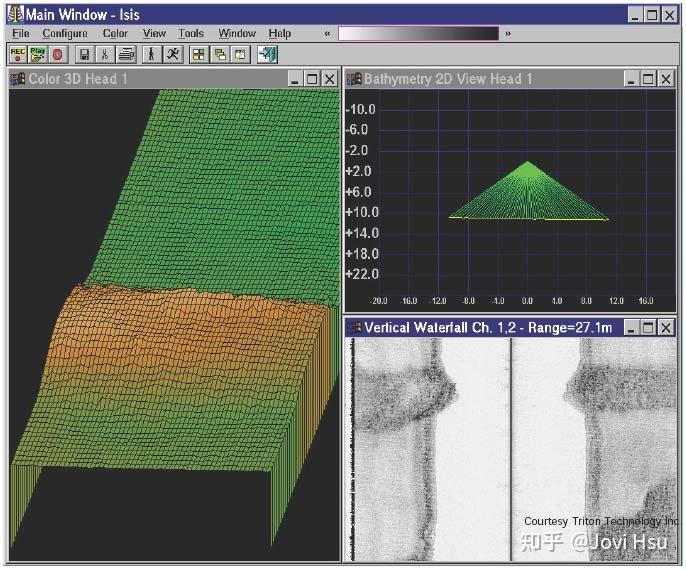Click the standing person toolbar icon
The image size is (686, 570).
(x=153, y=54)
